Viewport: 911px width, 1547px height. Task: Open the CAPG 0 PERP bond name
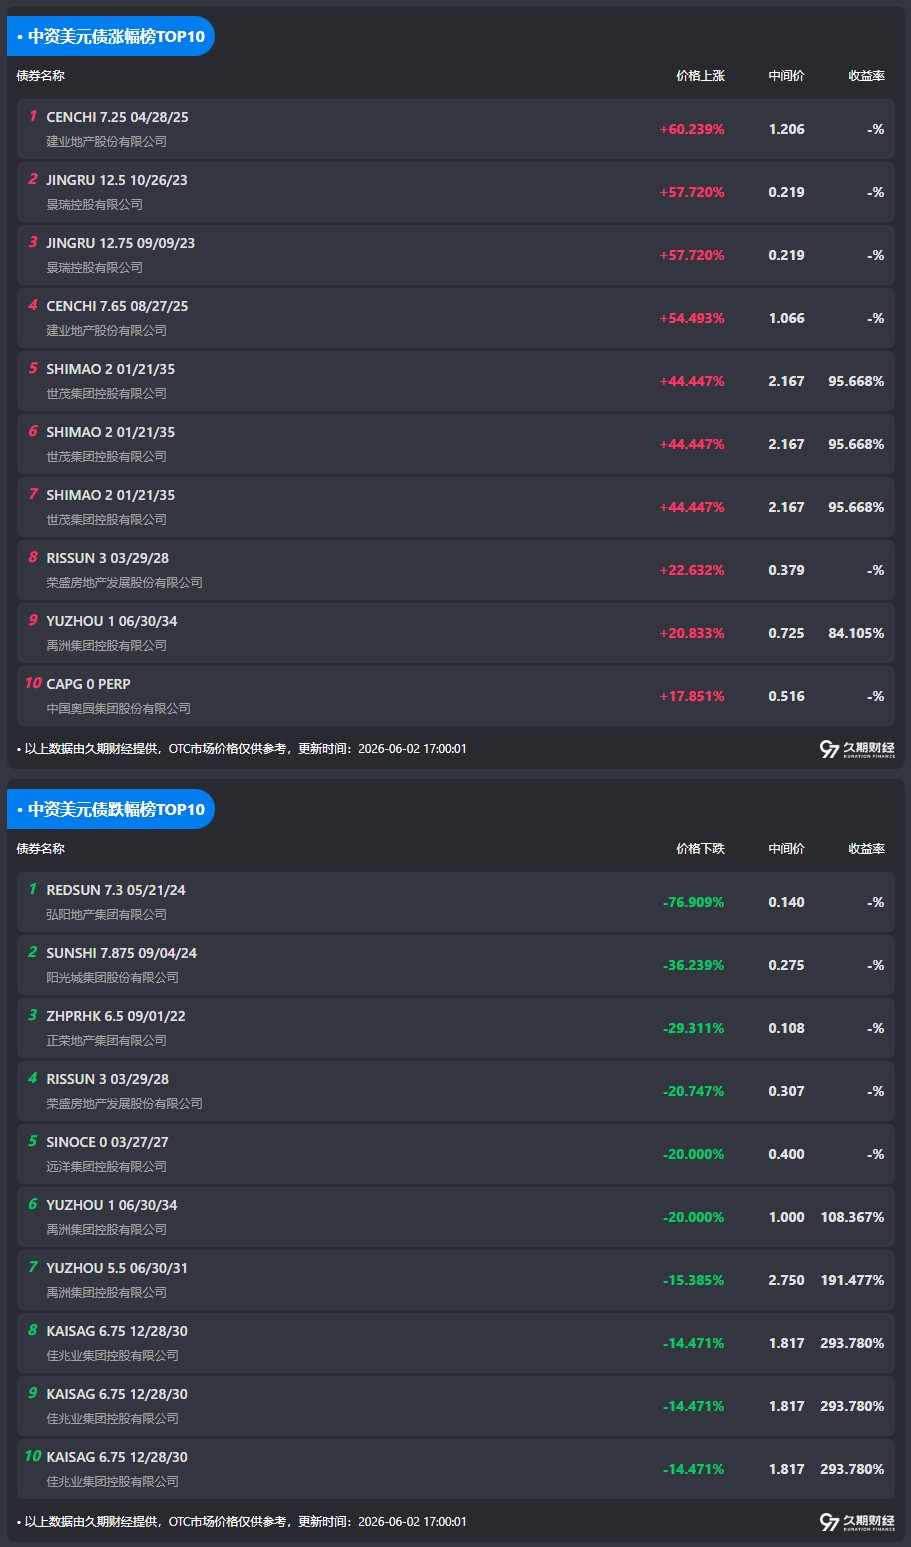(88, 684)
